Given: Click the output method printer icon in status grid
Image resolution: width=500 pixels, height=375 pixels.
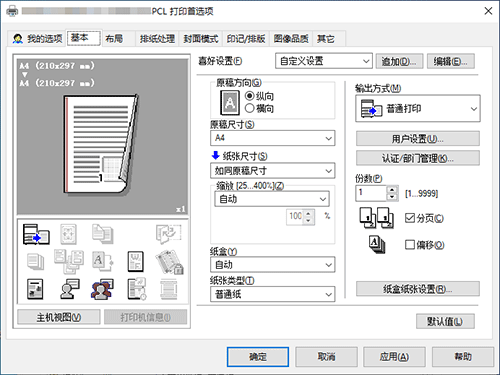Looking at the screenshot, I should pyautogui.click(x=36, y=234).
